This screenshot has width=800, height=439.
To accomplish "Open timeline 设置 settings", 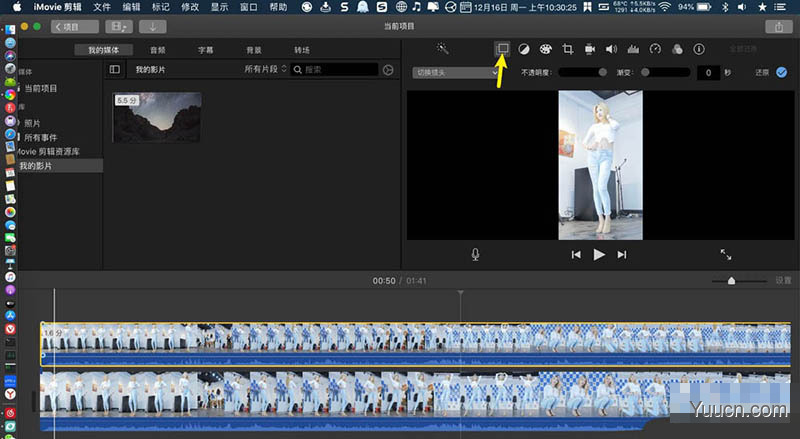I will (x=783, y=280).
